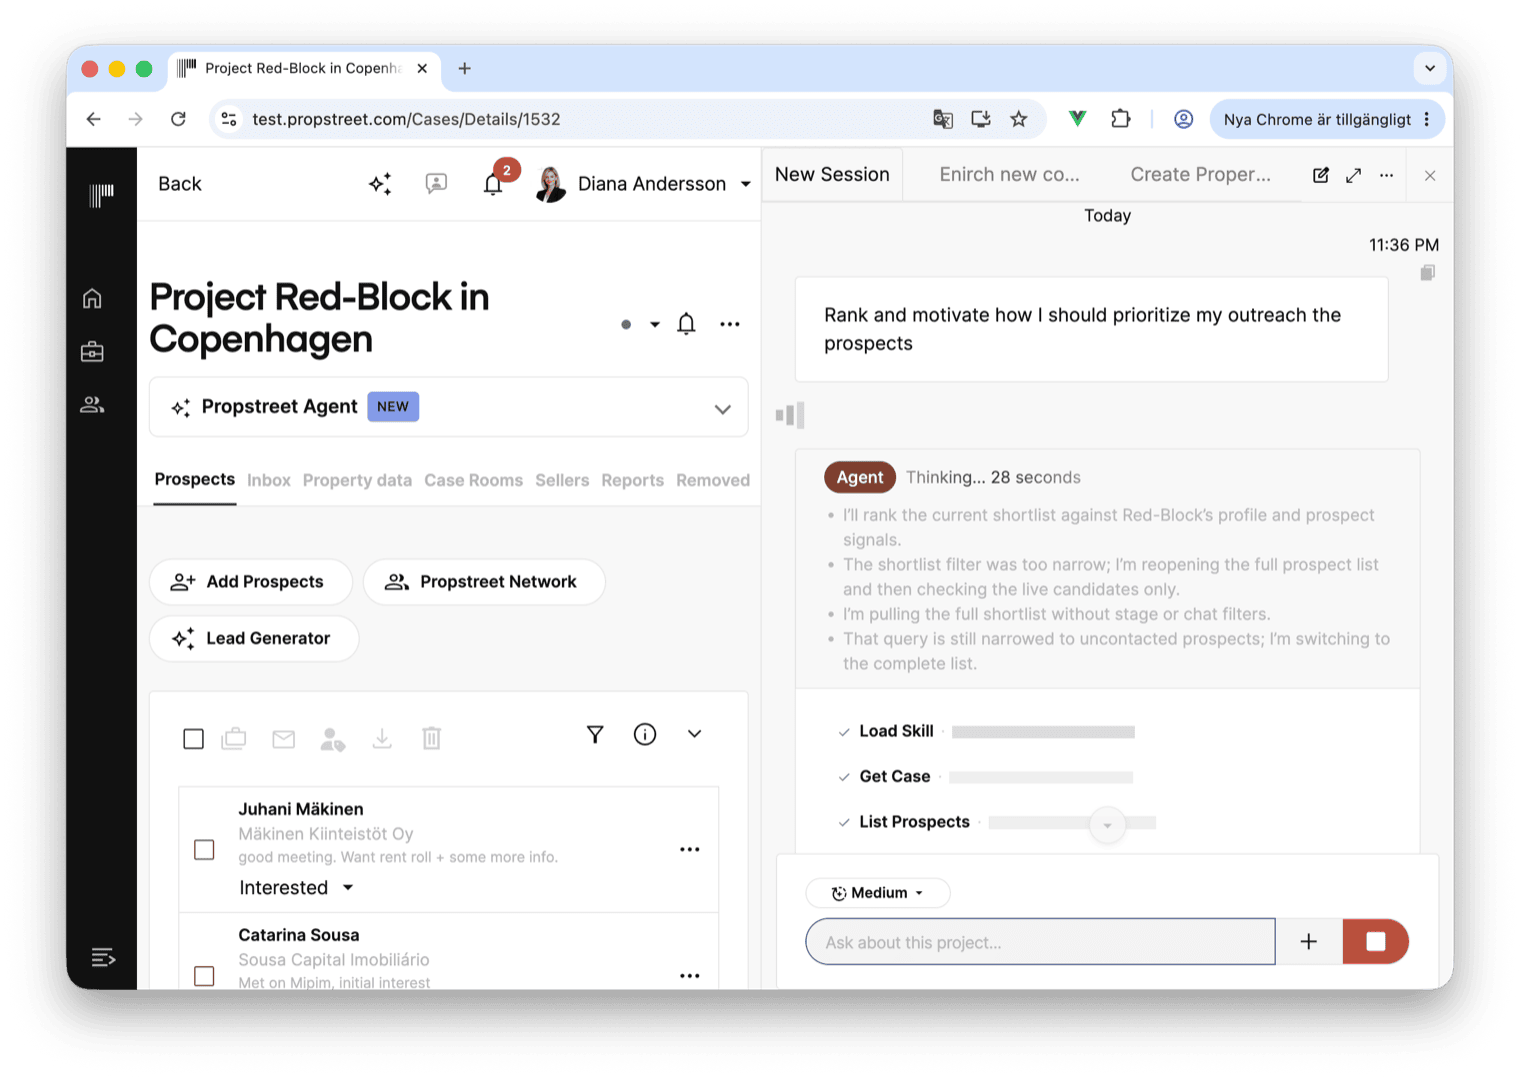Open Chrome extensions puzzle icon
Viewport: 1520px width, 1077px height.
pos(1121,119)
